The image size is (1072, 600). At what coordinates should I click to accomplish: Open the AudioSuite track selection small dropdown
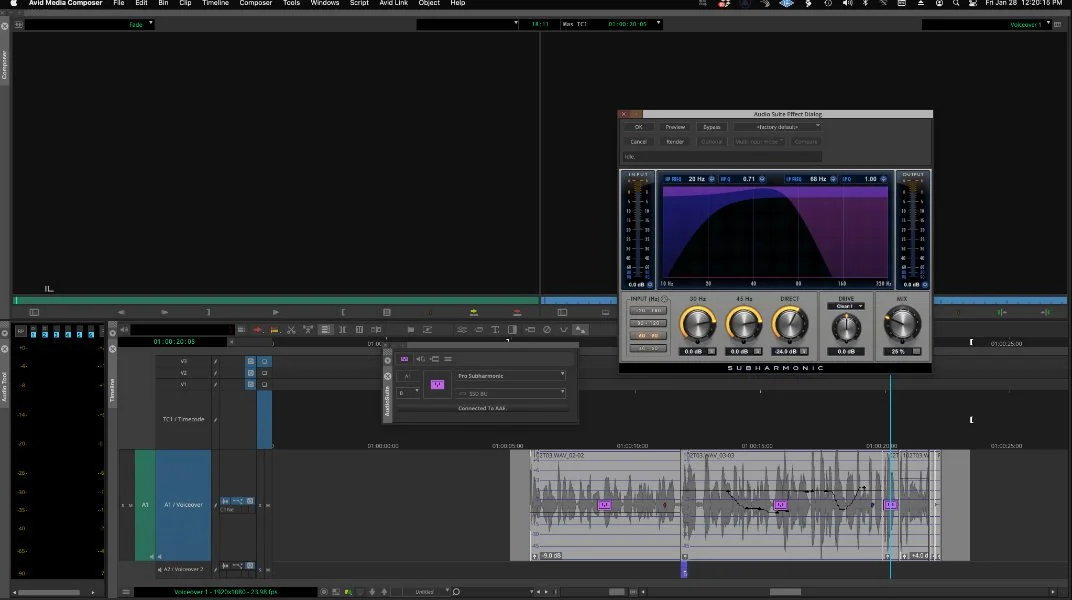[x=408, y=393]
